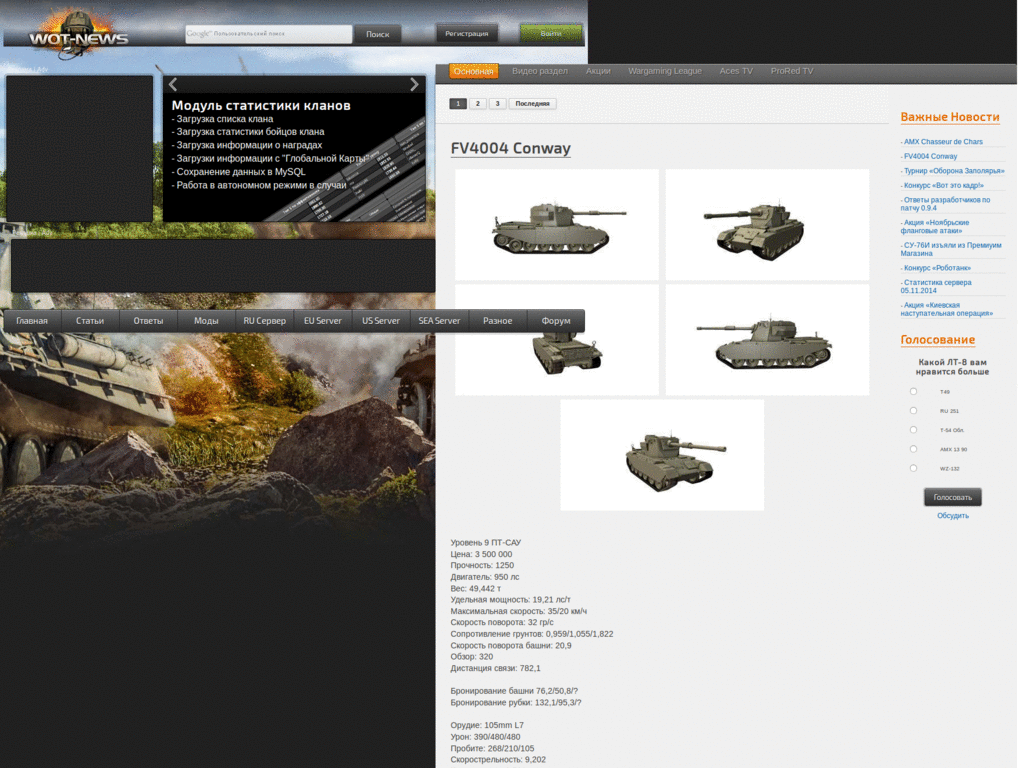View bottom centered Conway tank image
1024x768 pixels.
pos(662,455)
